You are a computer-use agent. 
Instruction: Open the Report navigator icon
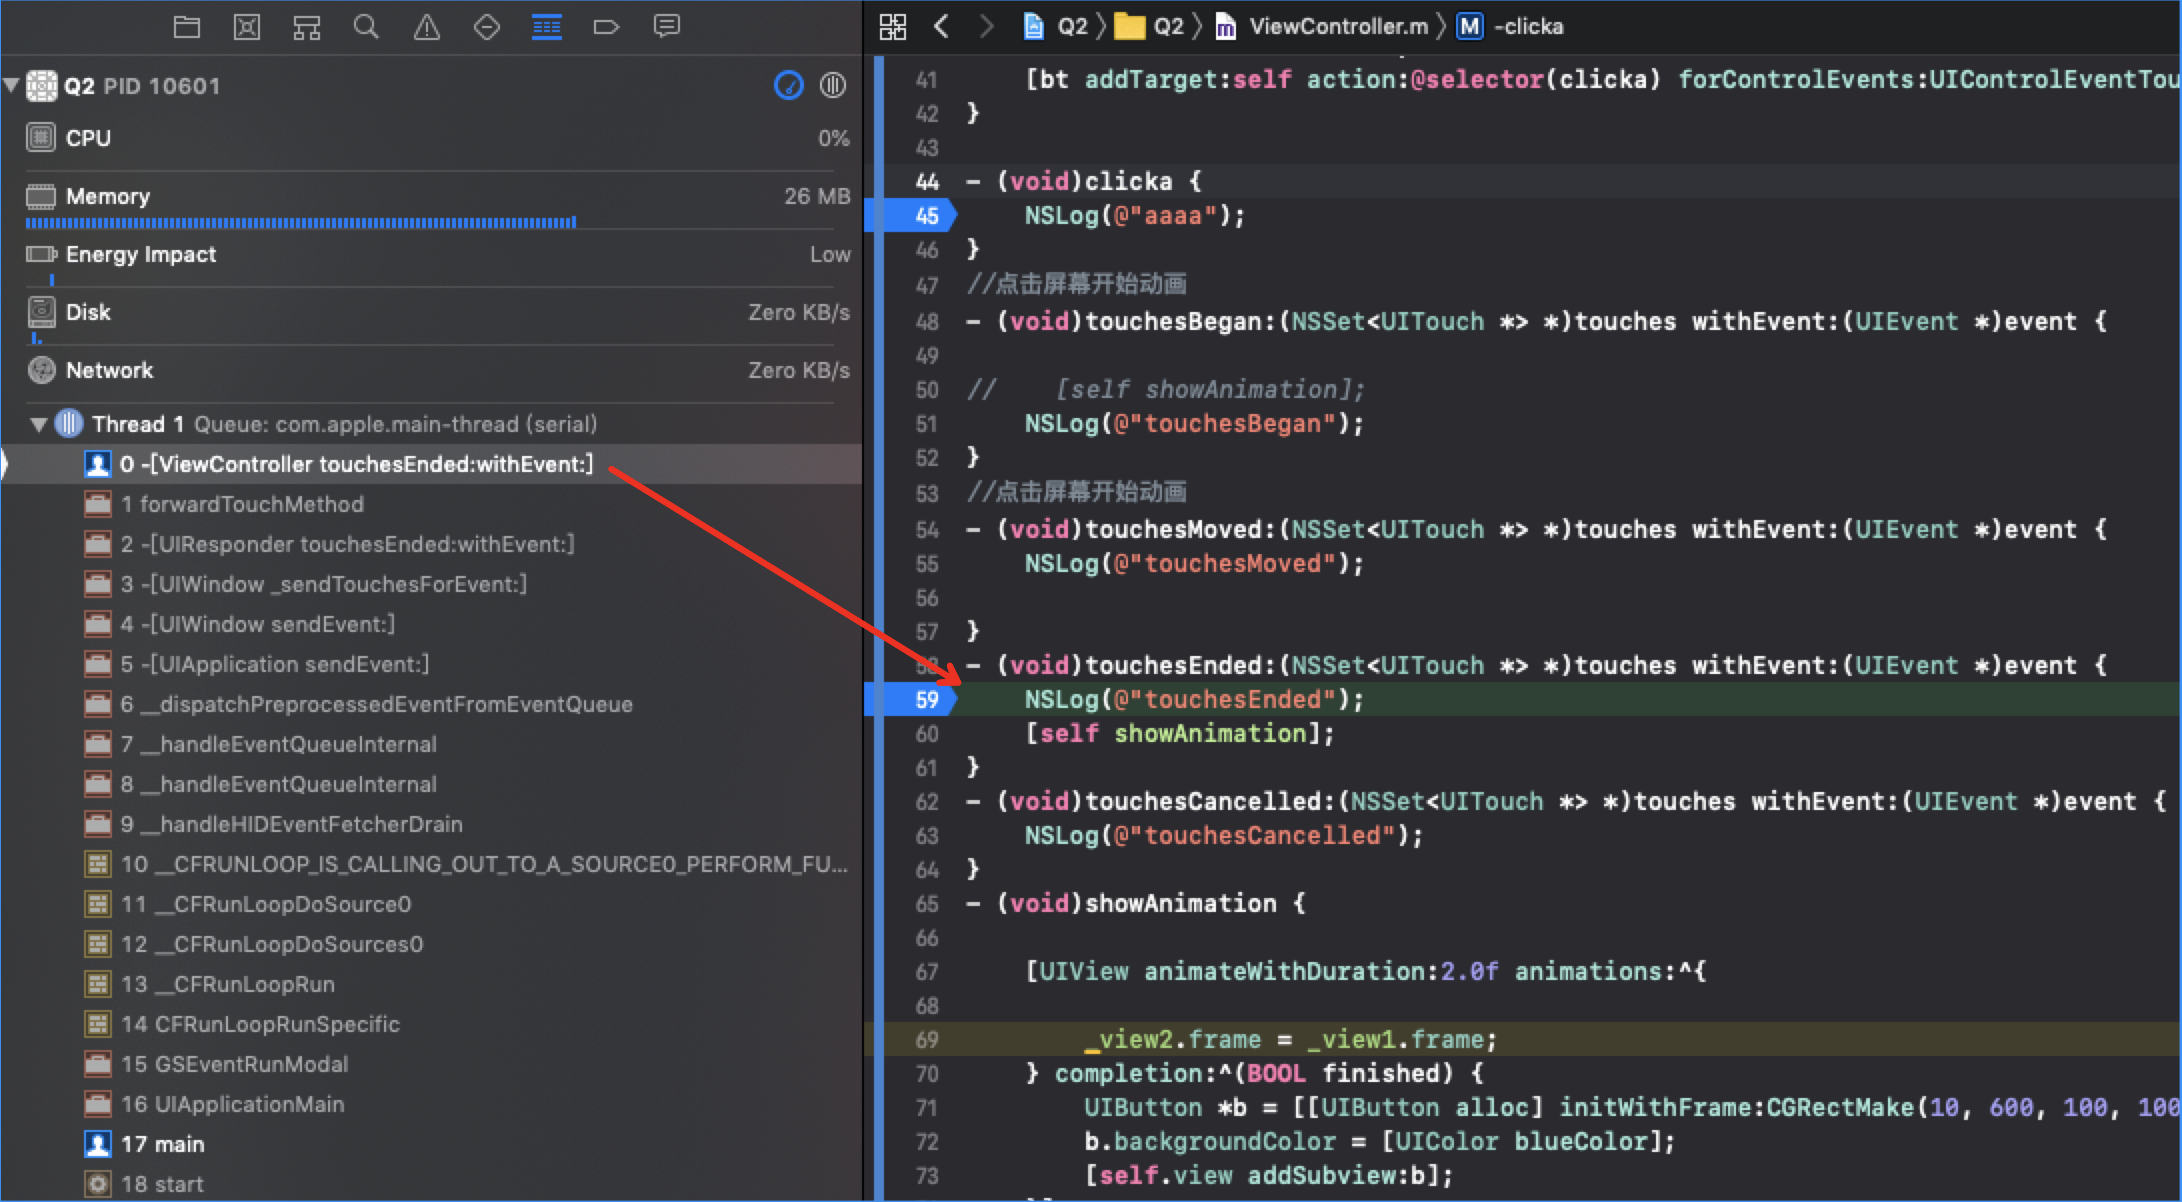[x=667, y=27]
